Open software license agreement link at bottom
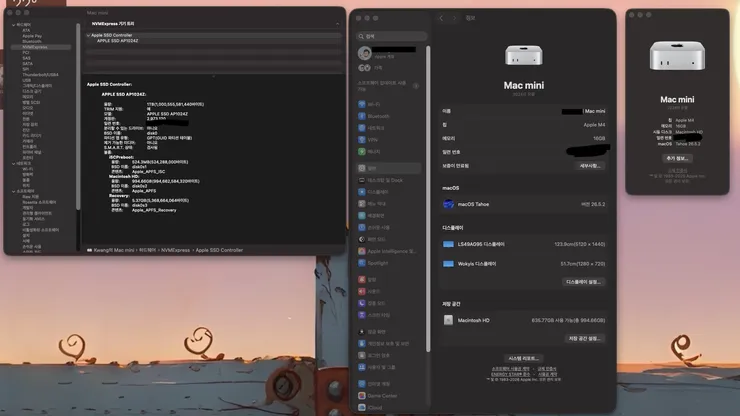Screen dimensions: 740x416 tap(511, 369)
